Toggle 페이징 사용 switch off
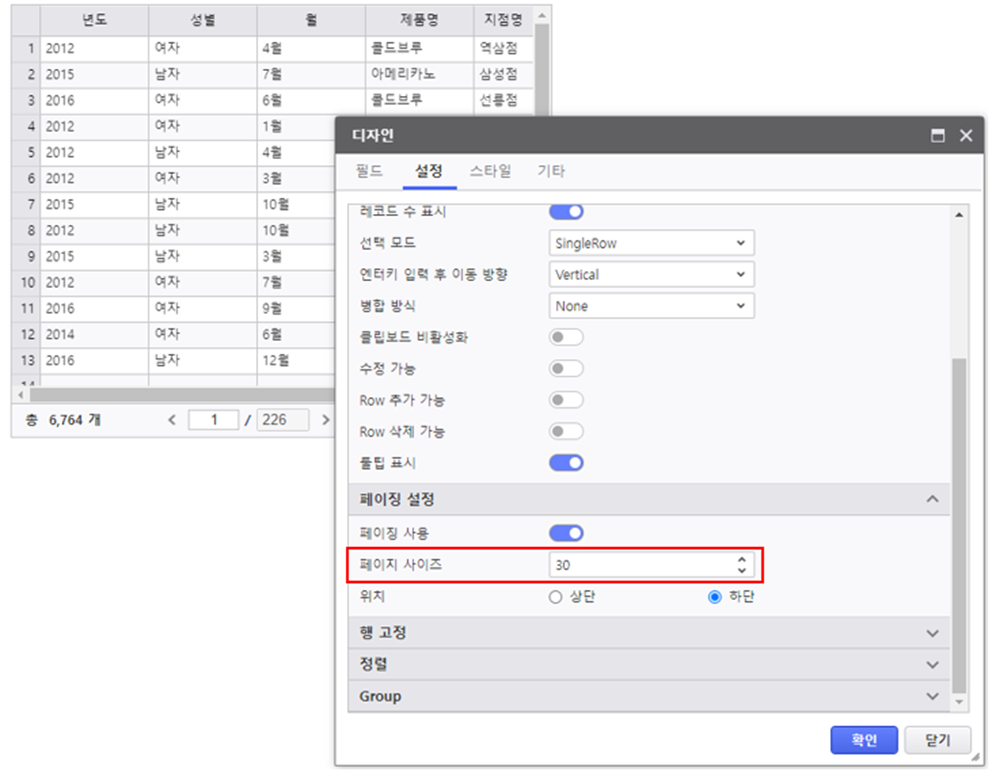 566,534
